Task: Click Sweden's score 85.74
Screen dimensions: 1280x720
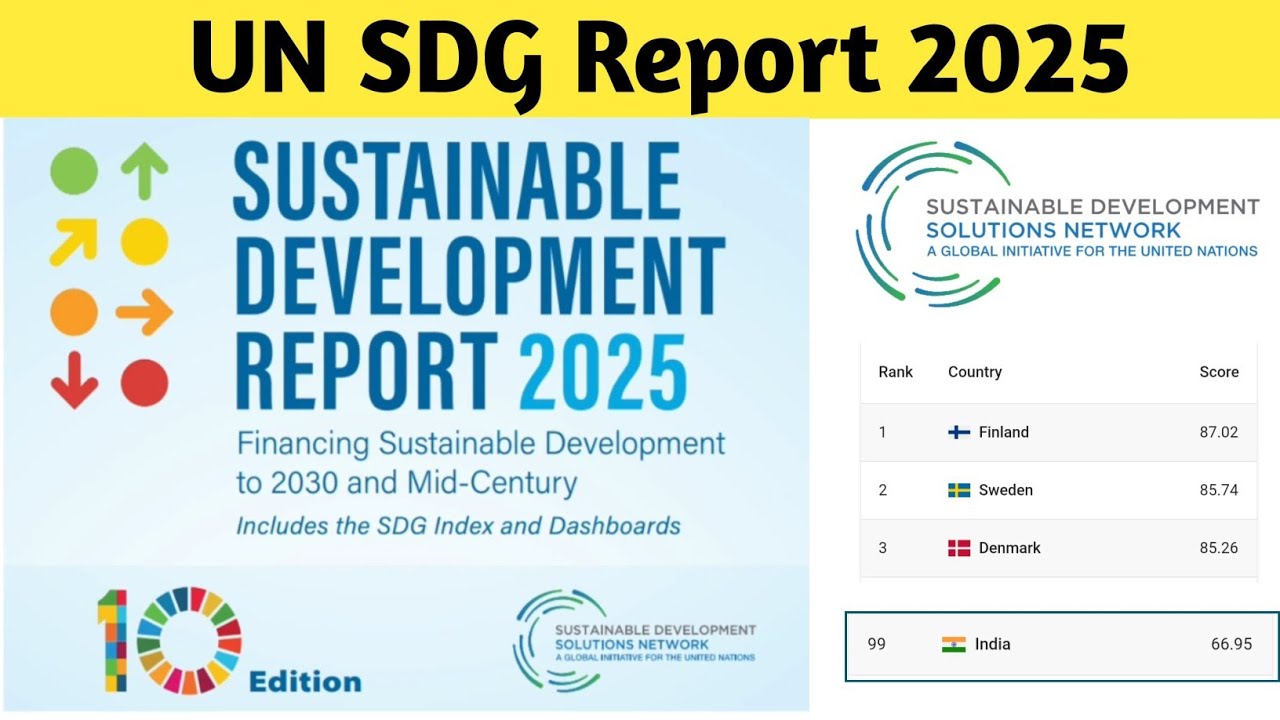Action: [x=1219, y=491]
